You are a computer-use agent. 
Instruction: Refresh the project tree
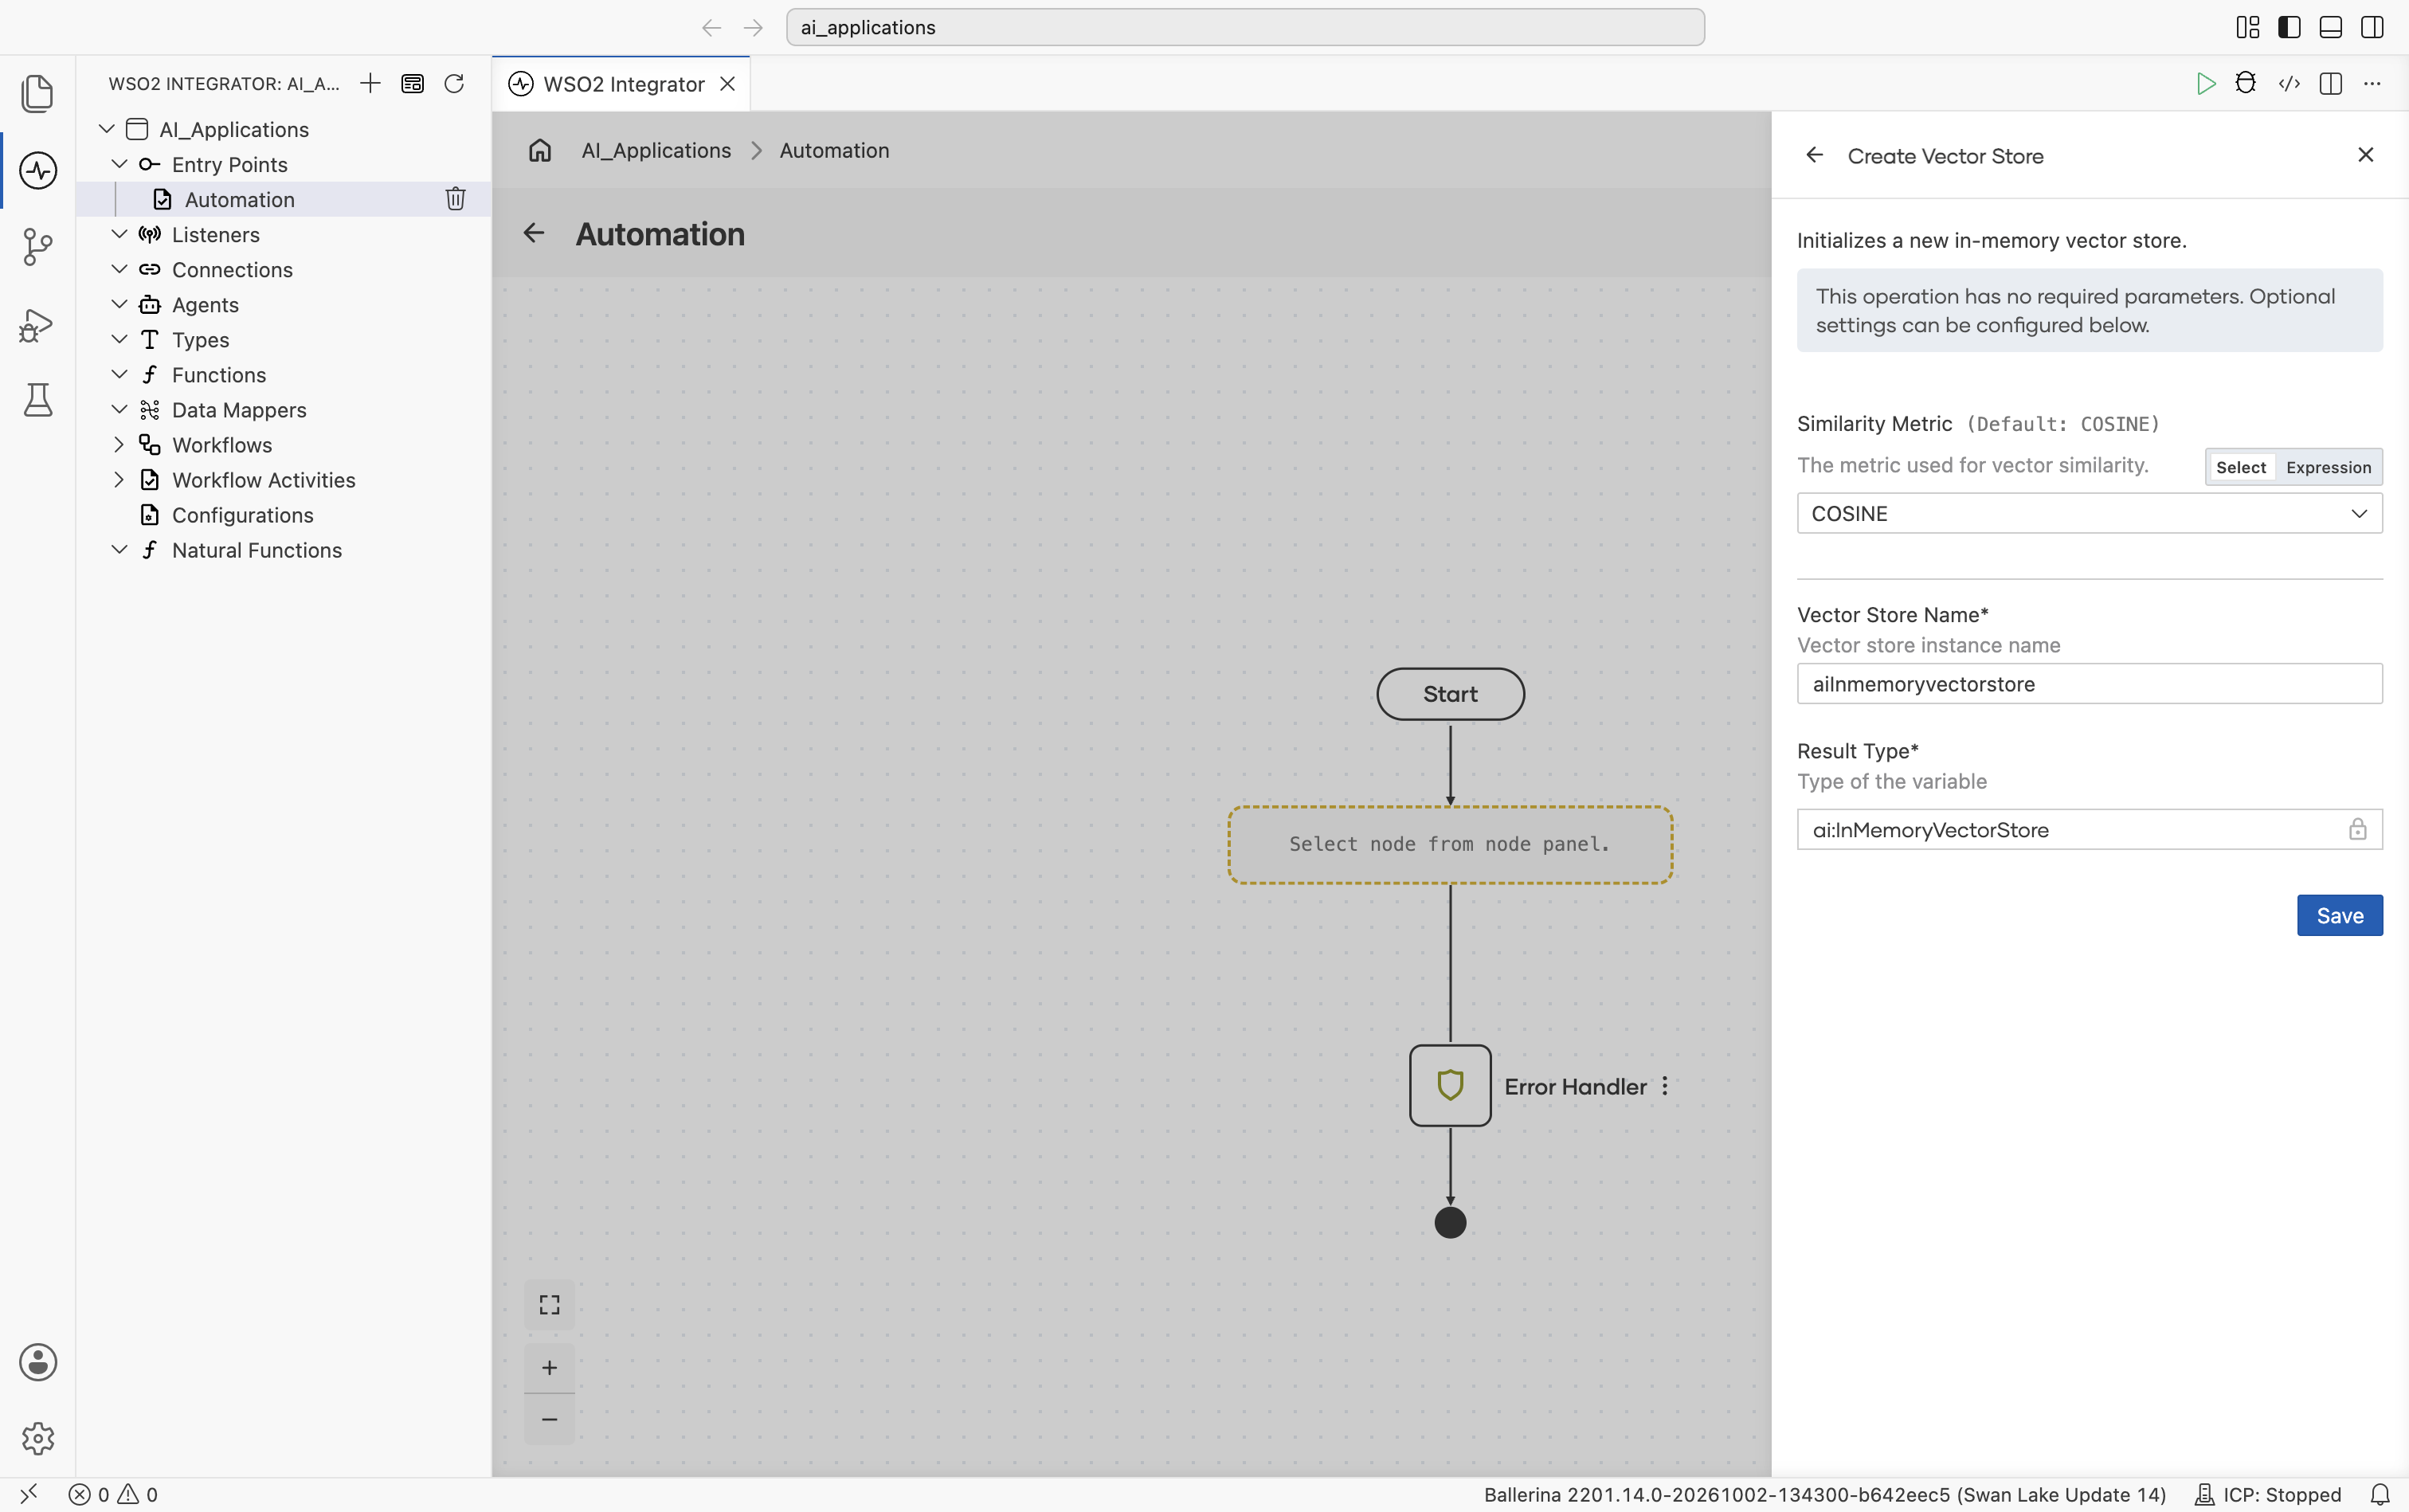pyautogui.click(x=454, y=83)
